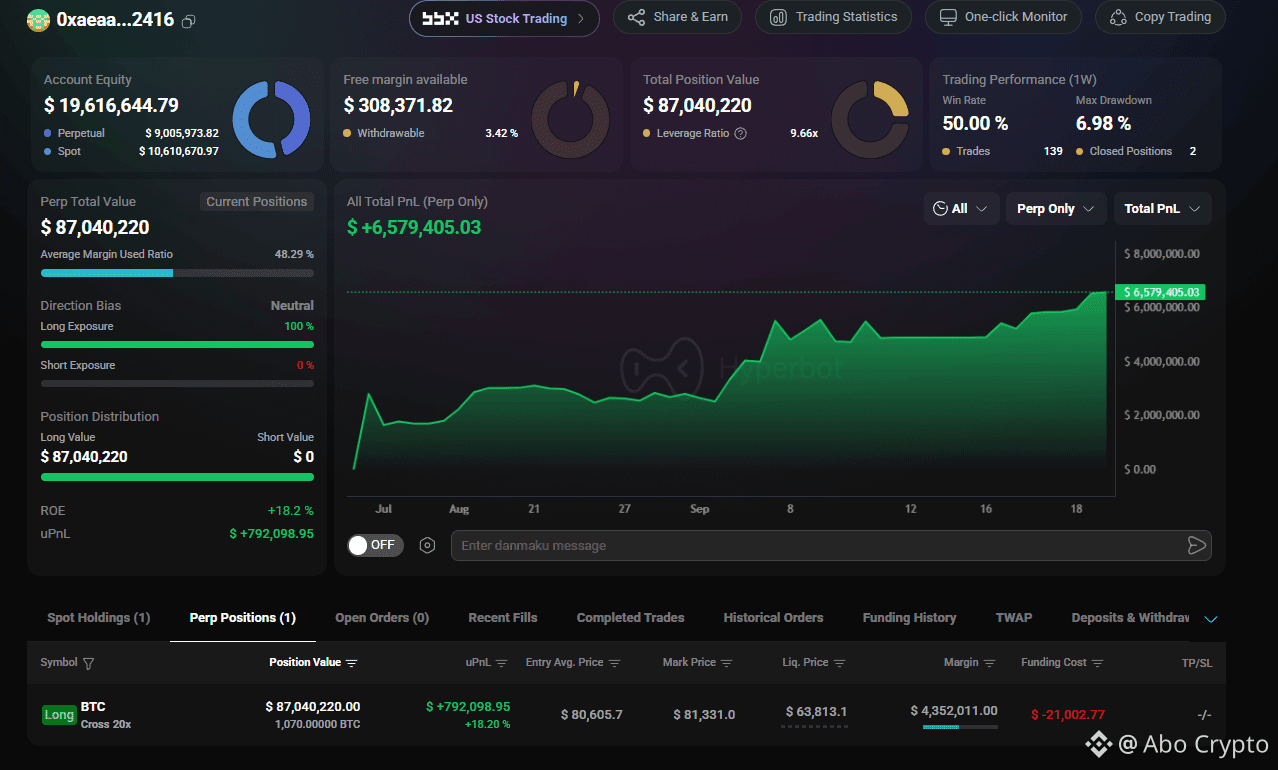This screenshot has width=1278, height=770.
Task: Send the danmaku message with the arrow icon
Action: pos(1196,545)
